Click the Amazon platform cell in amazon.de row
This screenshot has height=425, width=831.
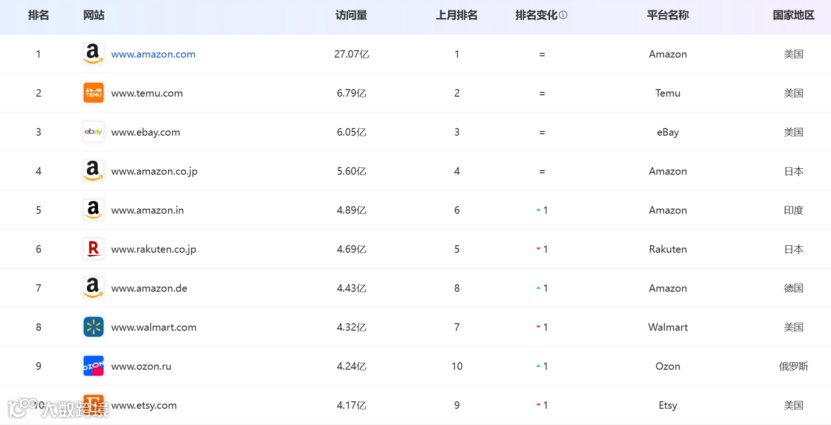tap(668, 288)
